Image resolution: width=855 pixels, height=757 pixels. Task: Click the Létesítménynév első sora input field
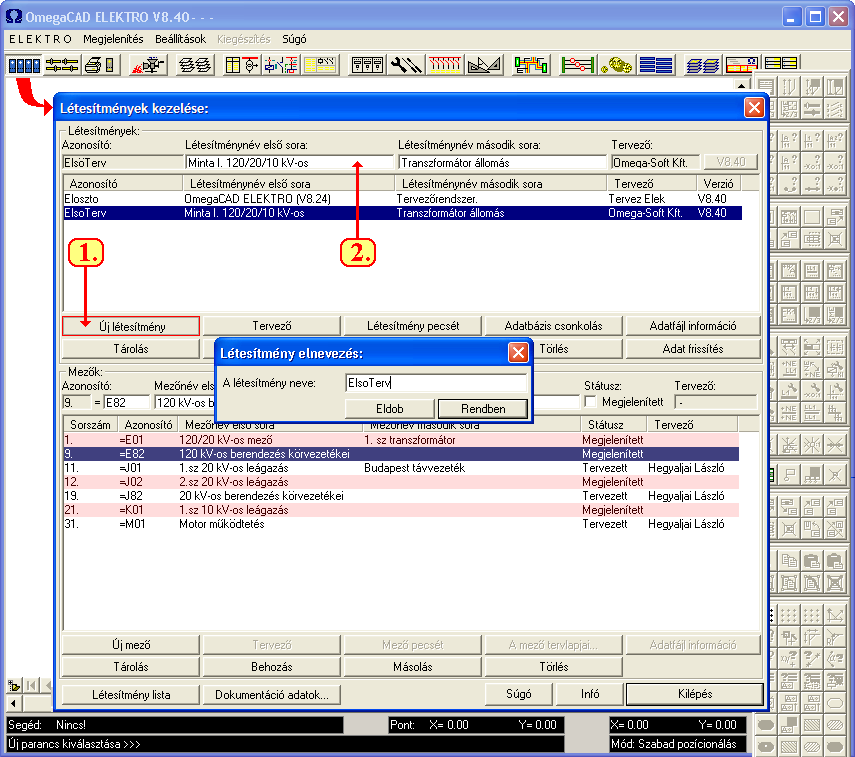[x=289, y=163]
